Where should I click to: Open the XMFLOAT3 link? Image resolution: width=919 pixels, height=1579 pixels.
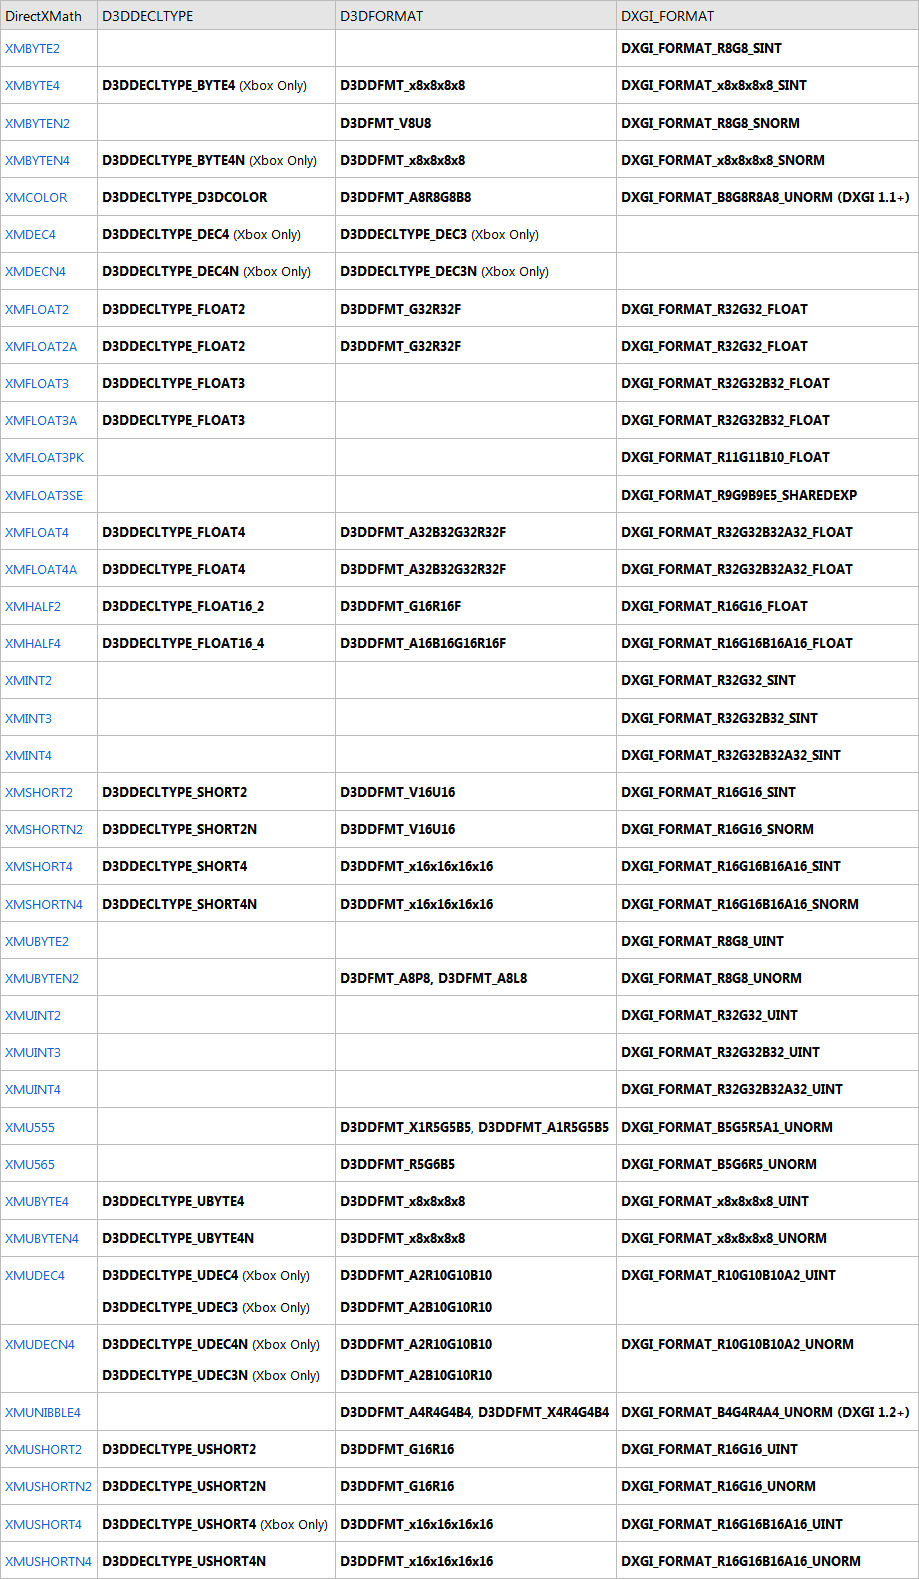pos(37,383)
